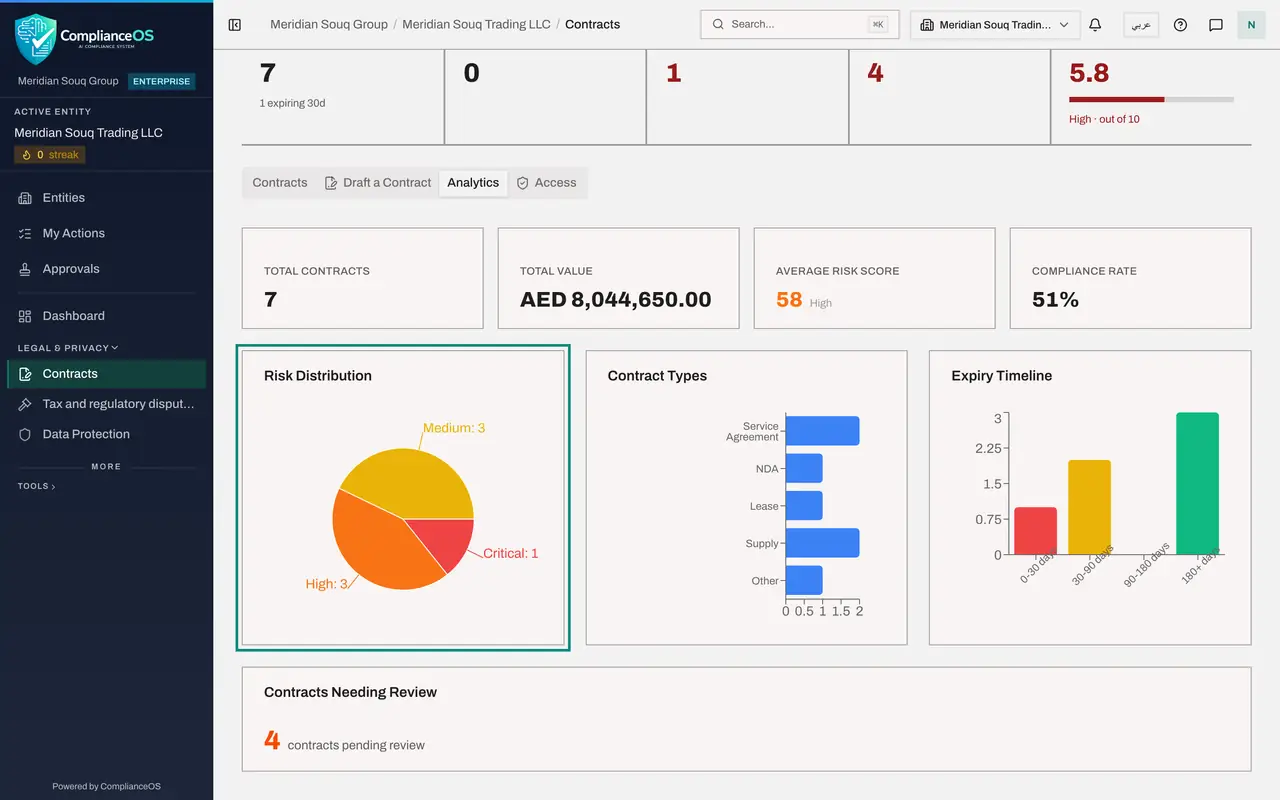Select the Analytics tab
Viewport: 1280px width, 800px height.
[473, 183]
